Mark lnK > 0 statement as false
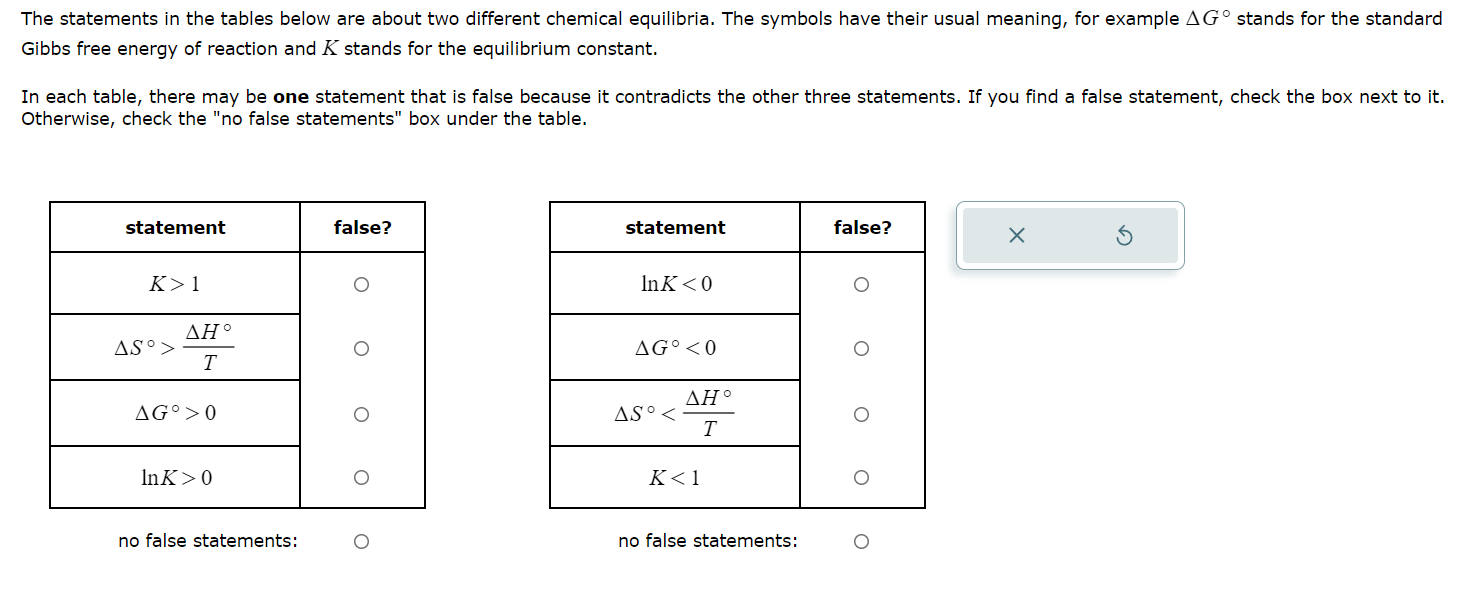Viewport: 1465px width, 609px height. point(361,478)
